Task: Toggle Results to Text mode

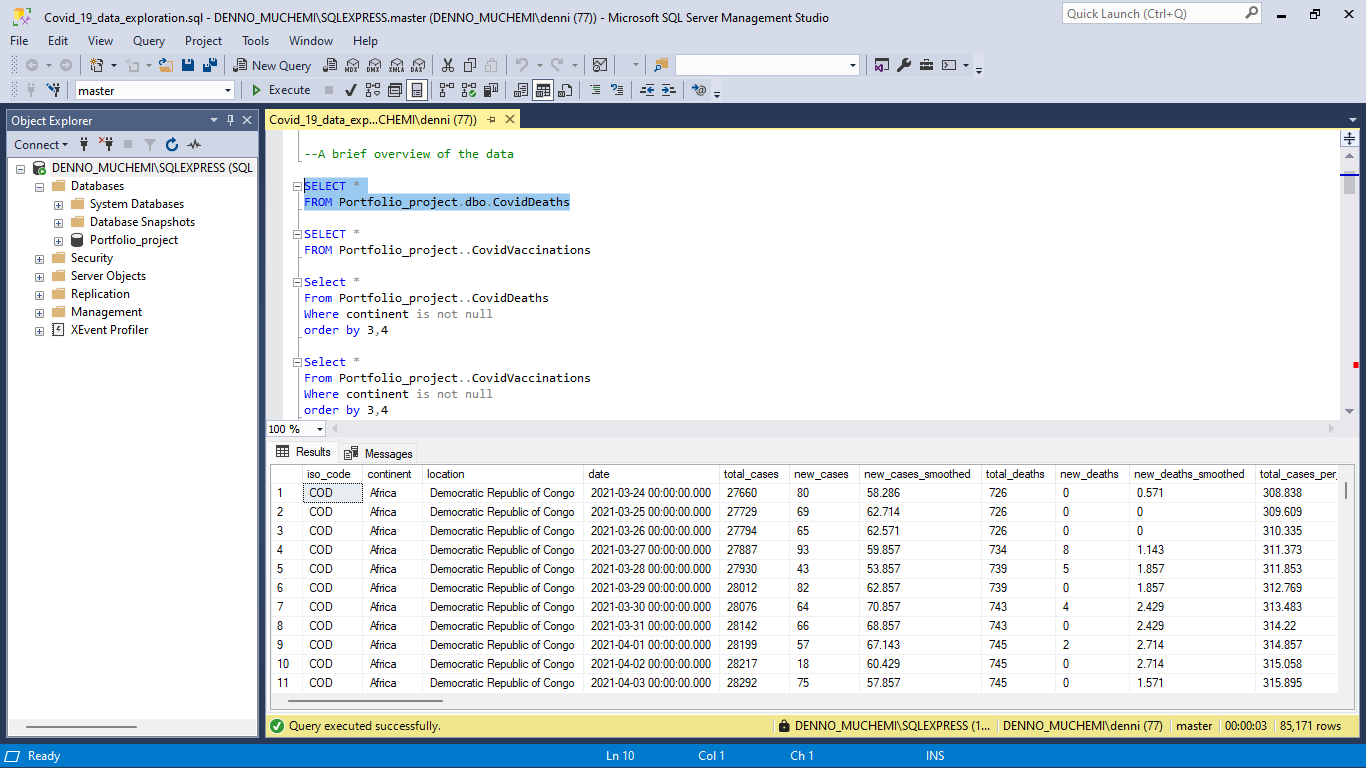Action: [521, 90]
